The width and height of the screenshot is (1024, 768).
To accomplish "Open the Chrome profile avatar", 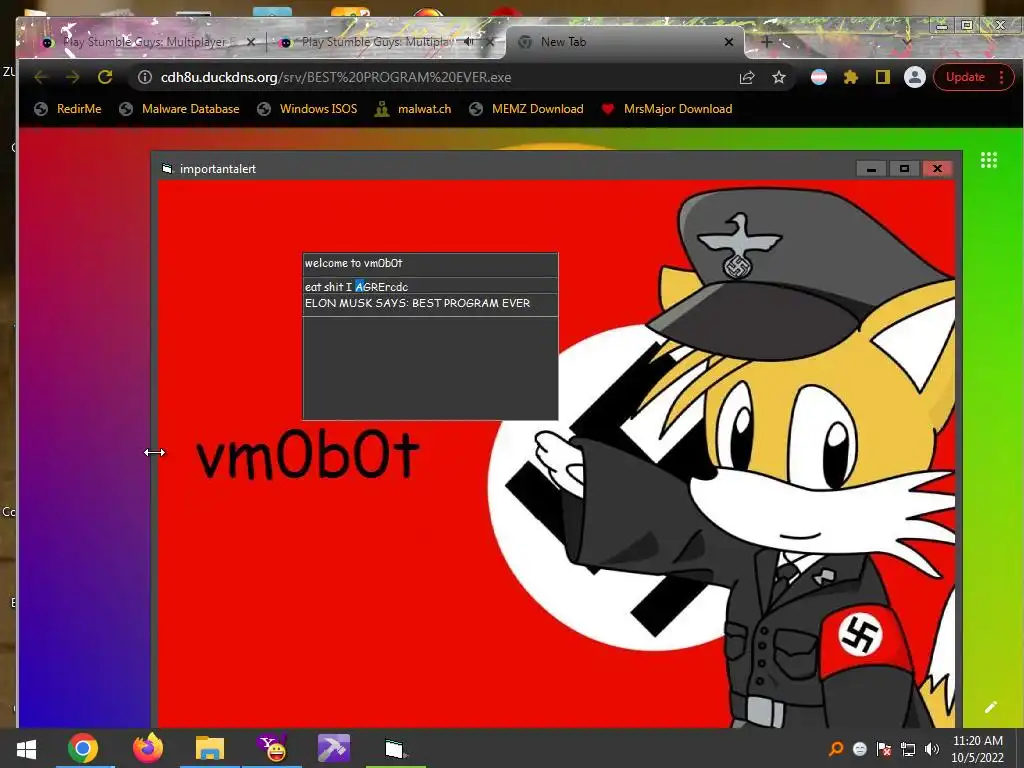I will click(x=915, y=77).
